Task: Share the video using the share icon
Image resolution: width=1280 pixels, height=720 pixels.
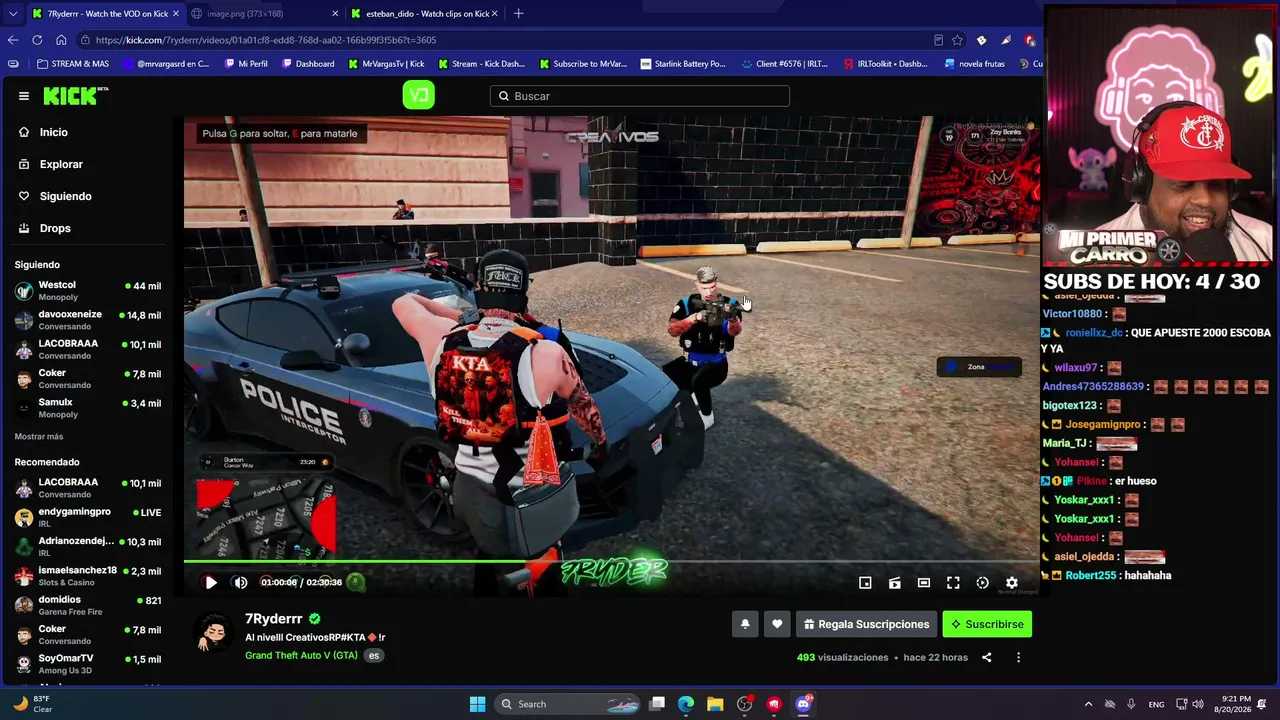Action: [x=986, y=657]
